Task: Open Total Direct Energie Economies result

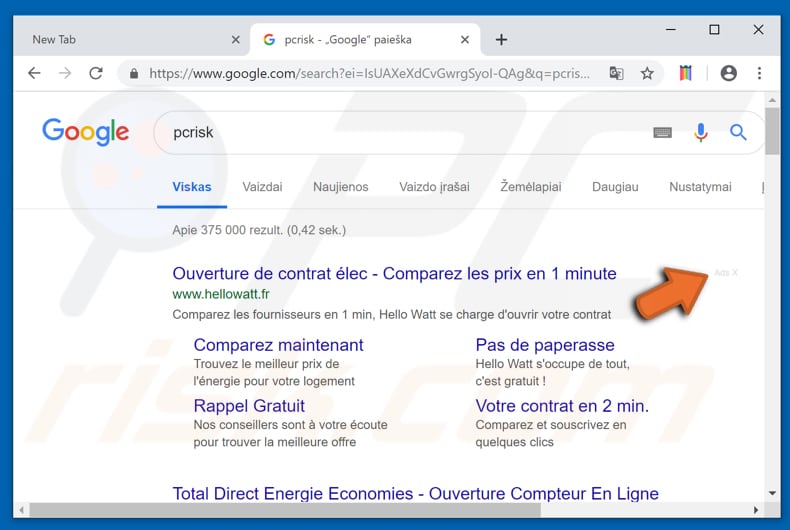Action: coord(416,494)
